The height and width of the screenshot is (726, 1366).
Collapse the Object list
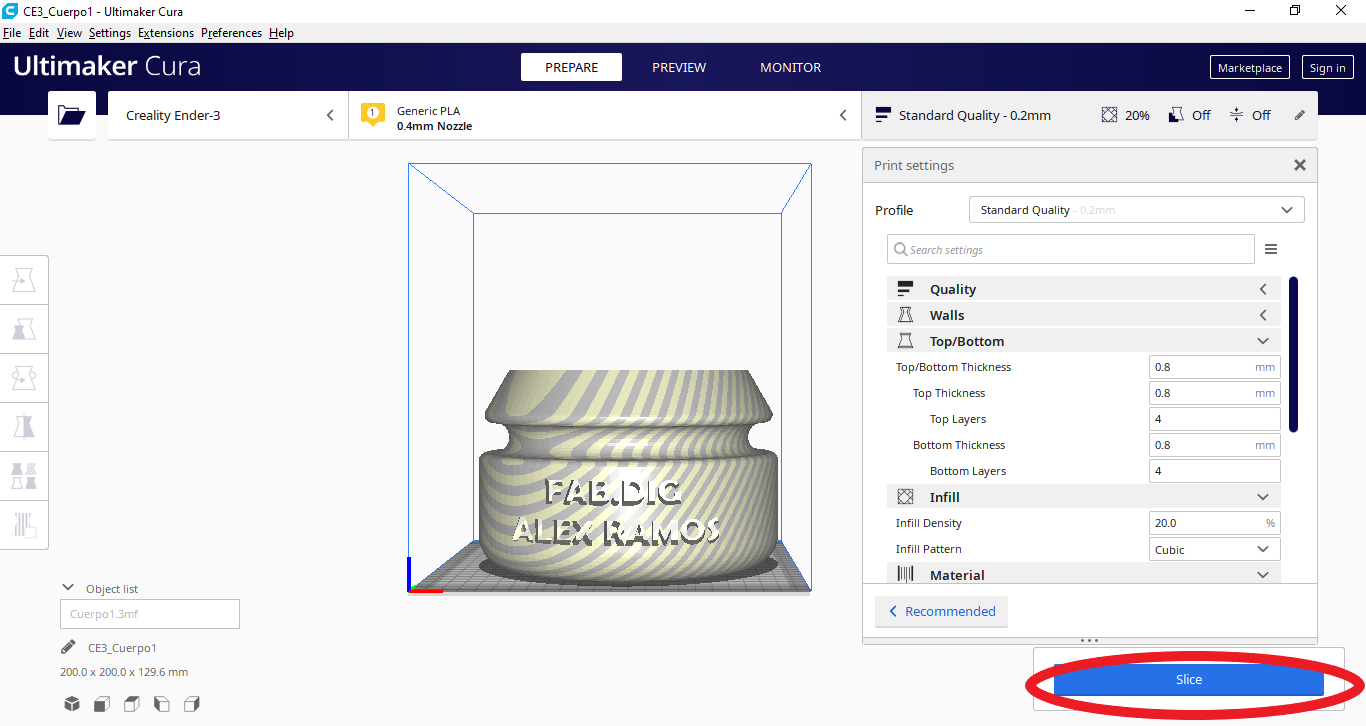point(68,588)
